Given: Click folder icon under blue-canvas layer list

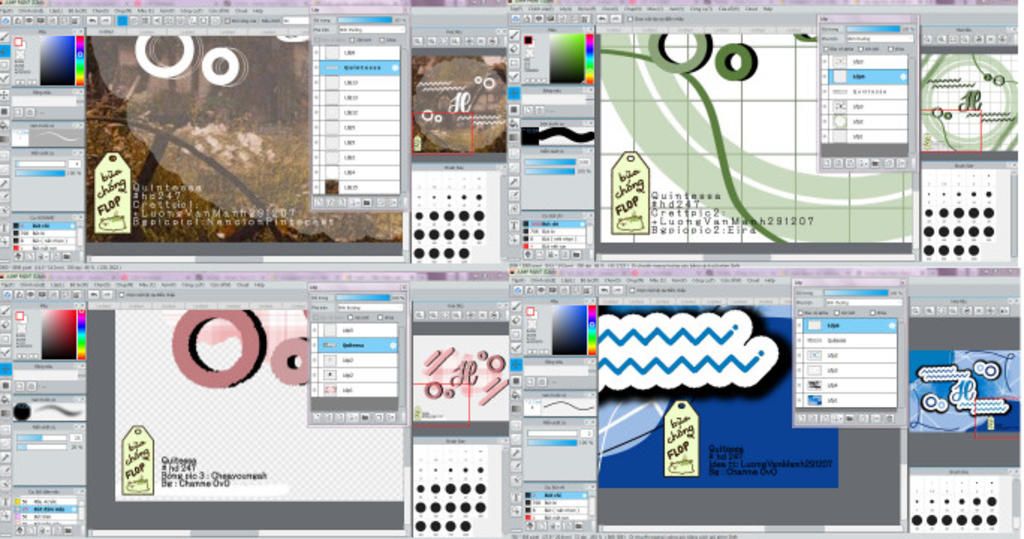Looking at the screenshot, I should (x=850, y=418).
